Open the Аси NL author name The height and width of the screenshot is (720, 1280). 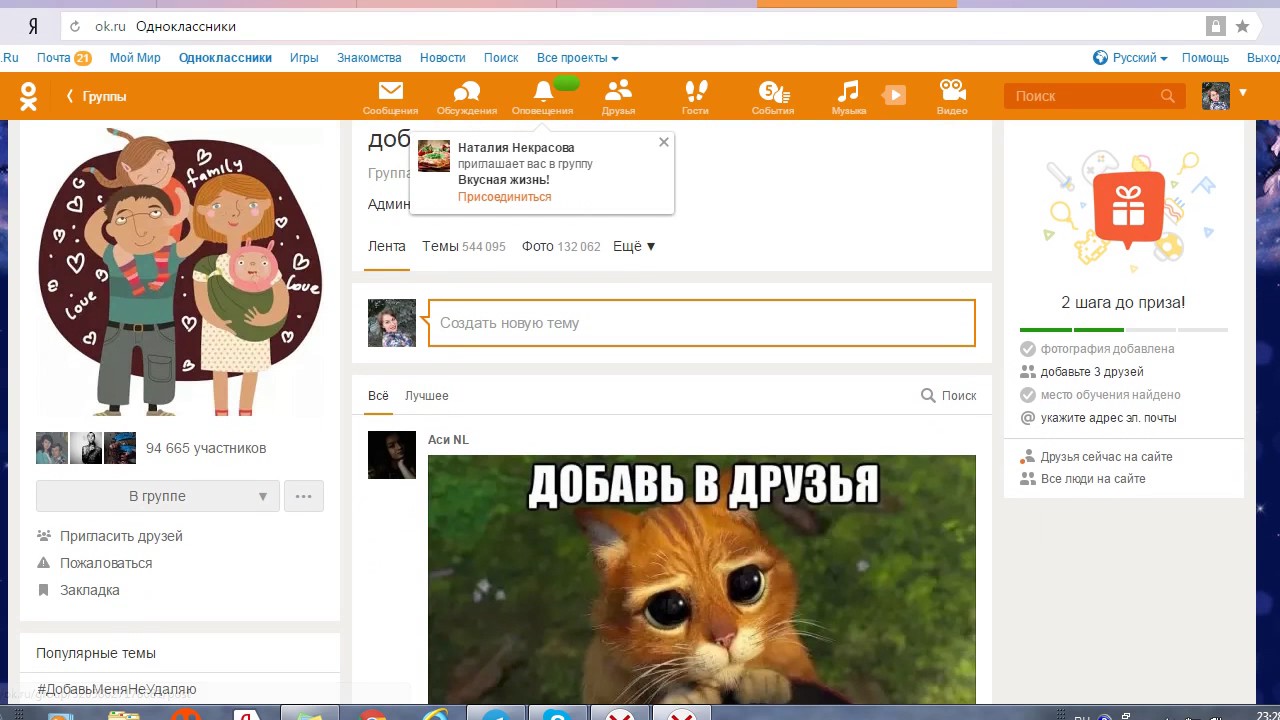(448, 440)
